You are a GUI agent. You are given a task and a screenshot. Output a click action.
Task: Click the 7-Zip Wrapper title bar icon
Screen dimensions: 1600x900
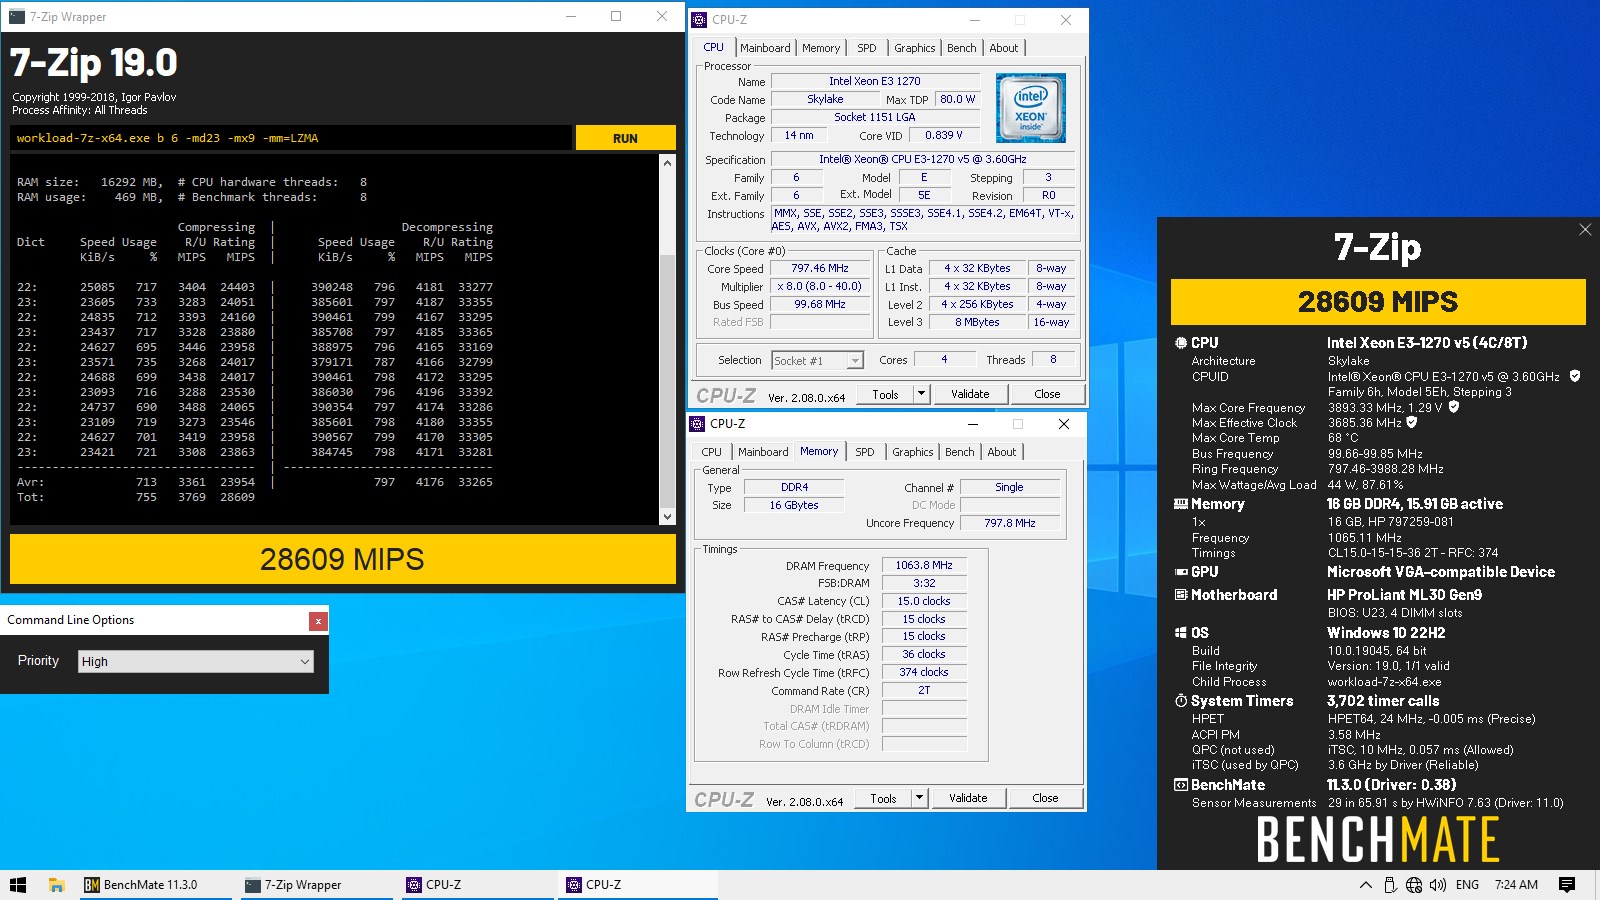(17, 16)
